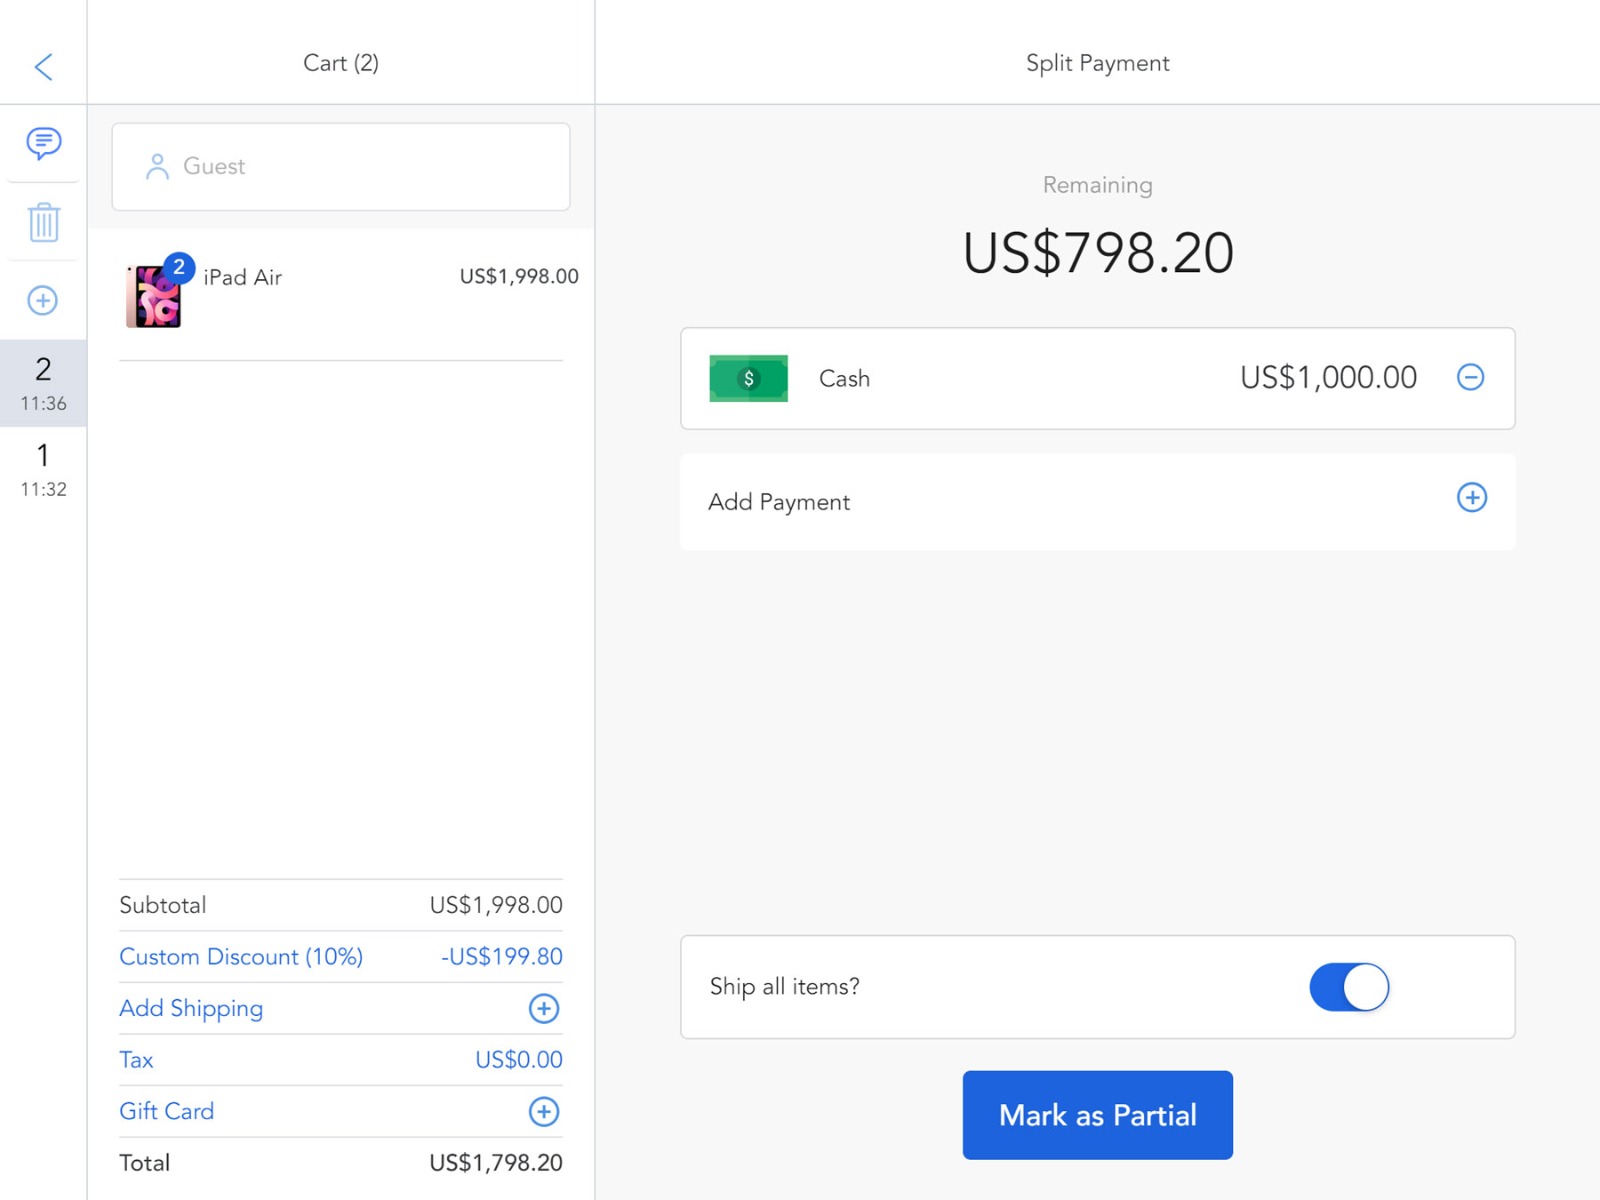This screenshot has width=1600, height=1200.
Task: Click the Add Payment plus icon
Action: pos(1470,498)
